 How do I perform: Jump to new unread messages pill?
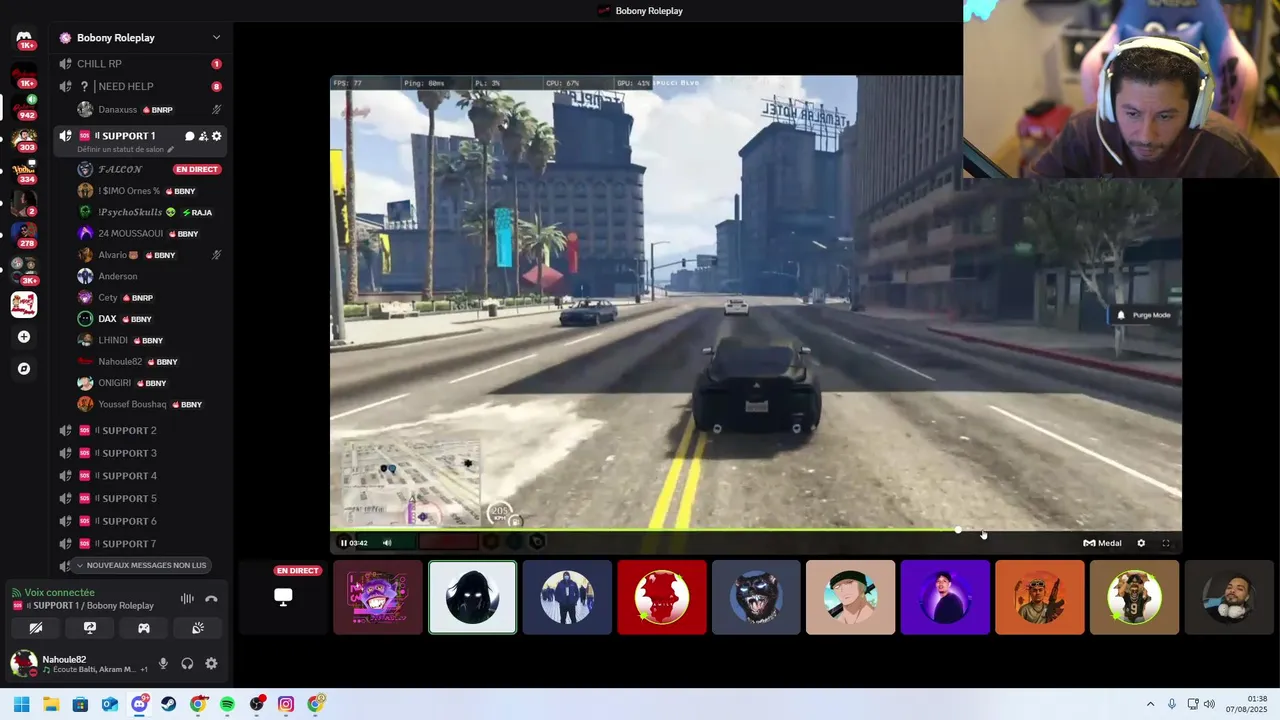click(x=140, y=565)
